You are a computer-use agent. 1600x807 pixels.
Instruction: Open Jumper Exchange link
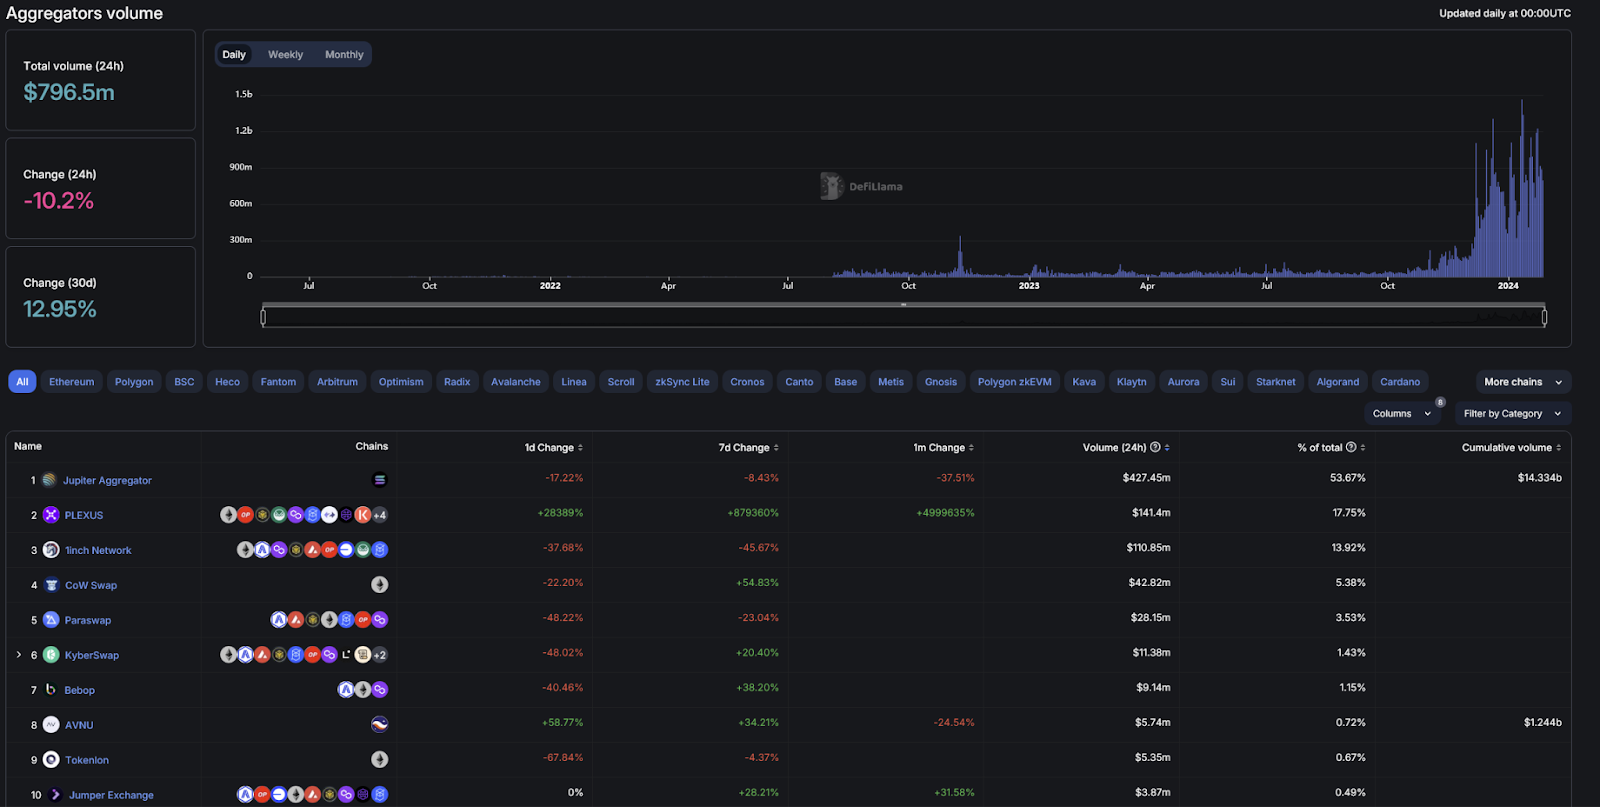pyautogui.click(x=111, y=796)
